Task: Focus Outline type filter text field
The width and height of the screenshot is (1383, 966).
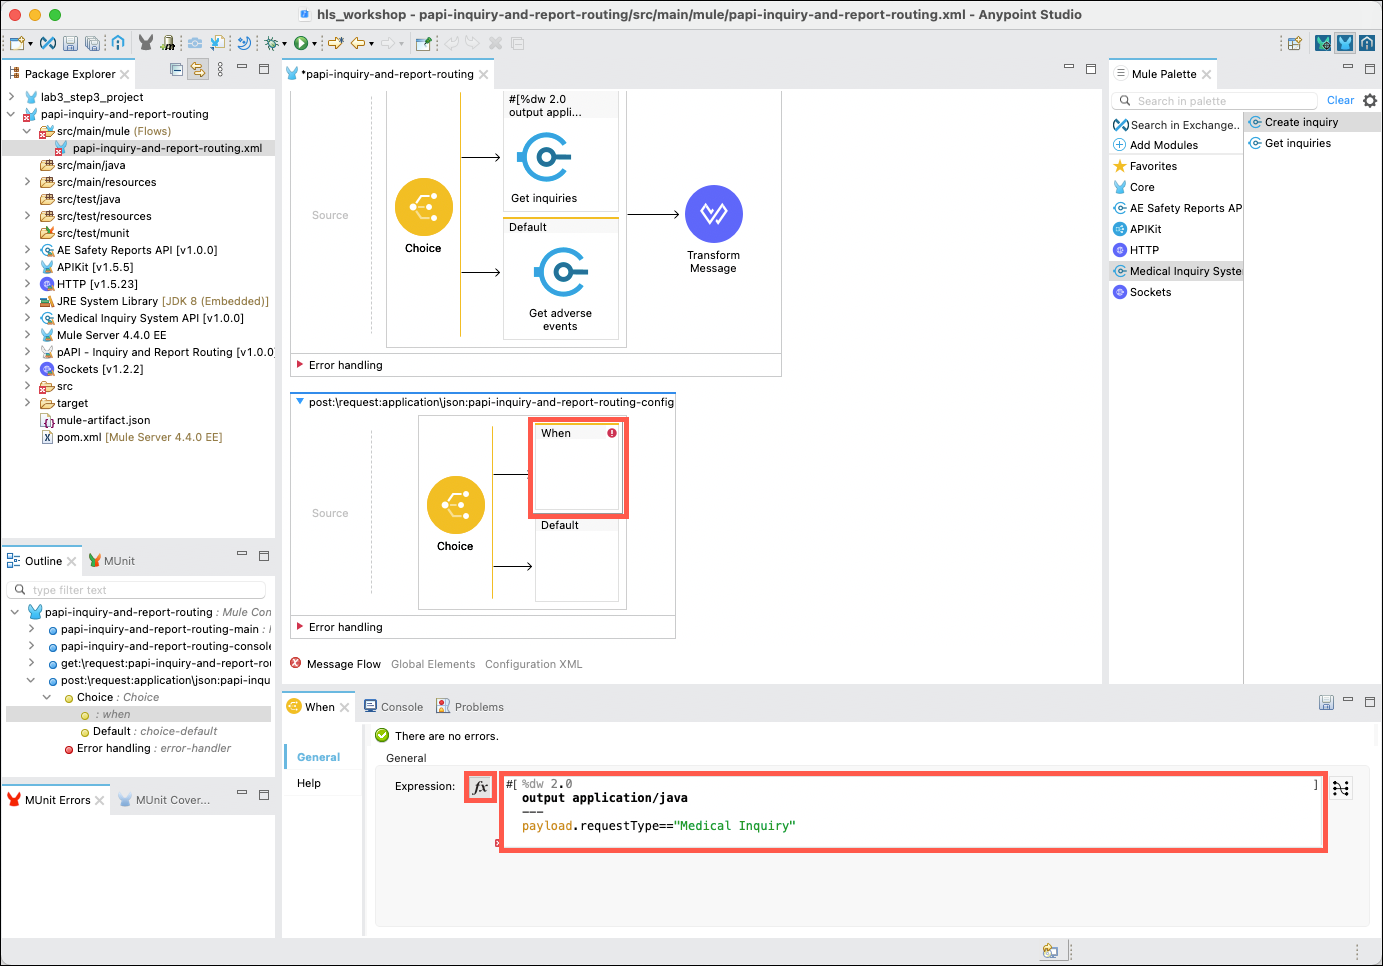Action: tap(137, 590)
